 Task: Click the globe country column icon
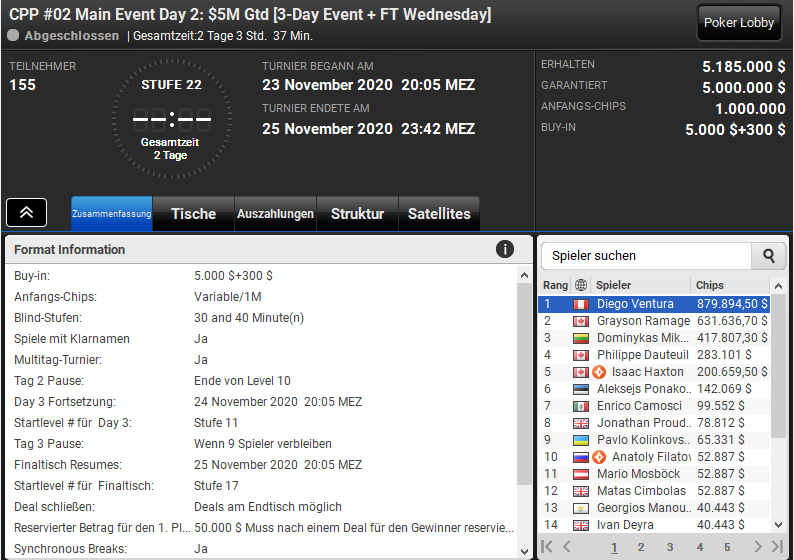(x=581, y=285)
